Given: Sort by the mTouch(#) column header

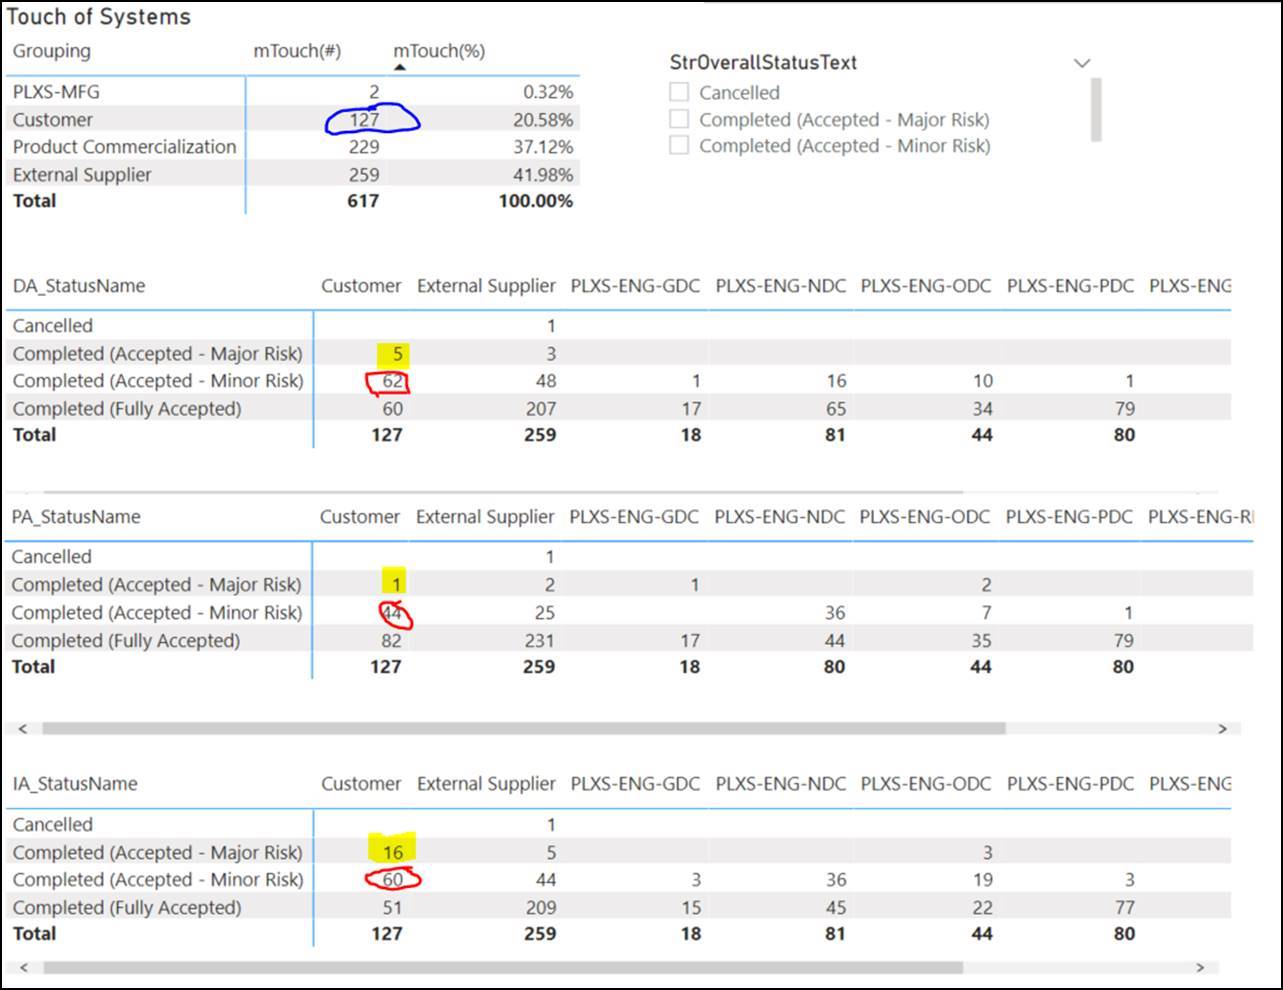Looking at the screenshot, I should [297, 51].
